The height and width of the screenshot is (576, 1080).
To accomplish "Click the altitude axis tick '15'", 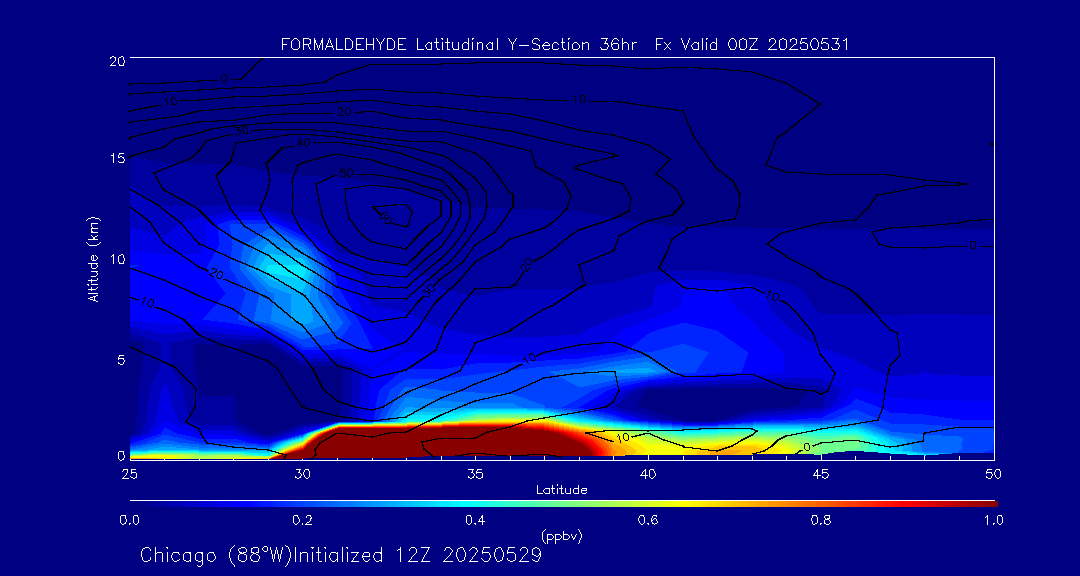I will (x=116, y=158).
